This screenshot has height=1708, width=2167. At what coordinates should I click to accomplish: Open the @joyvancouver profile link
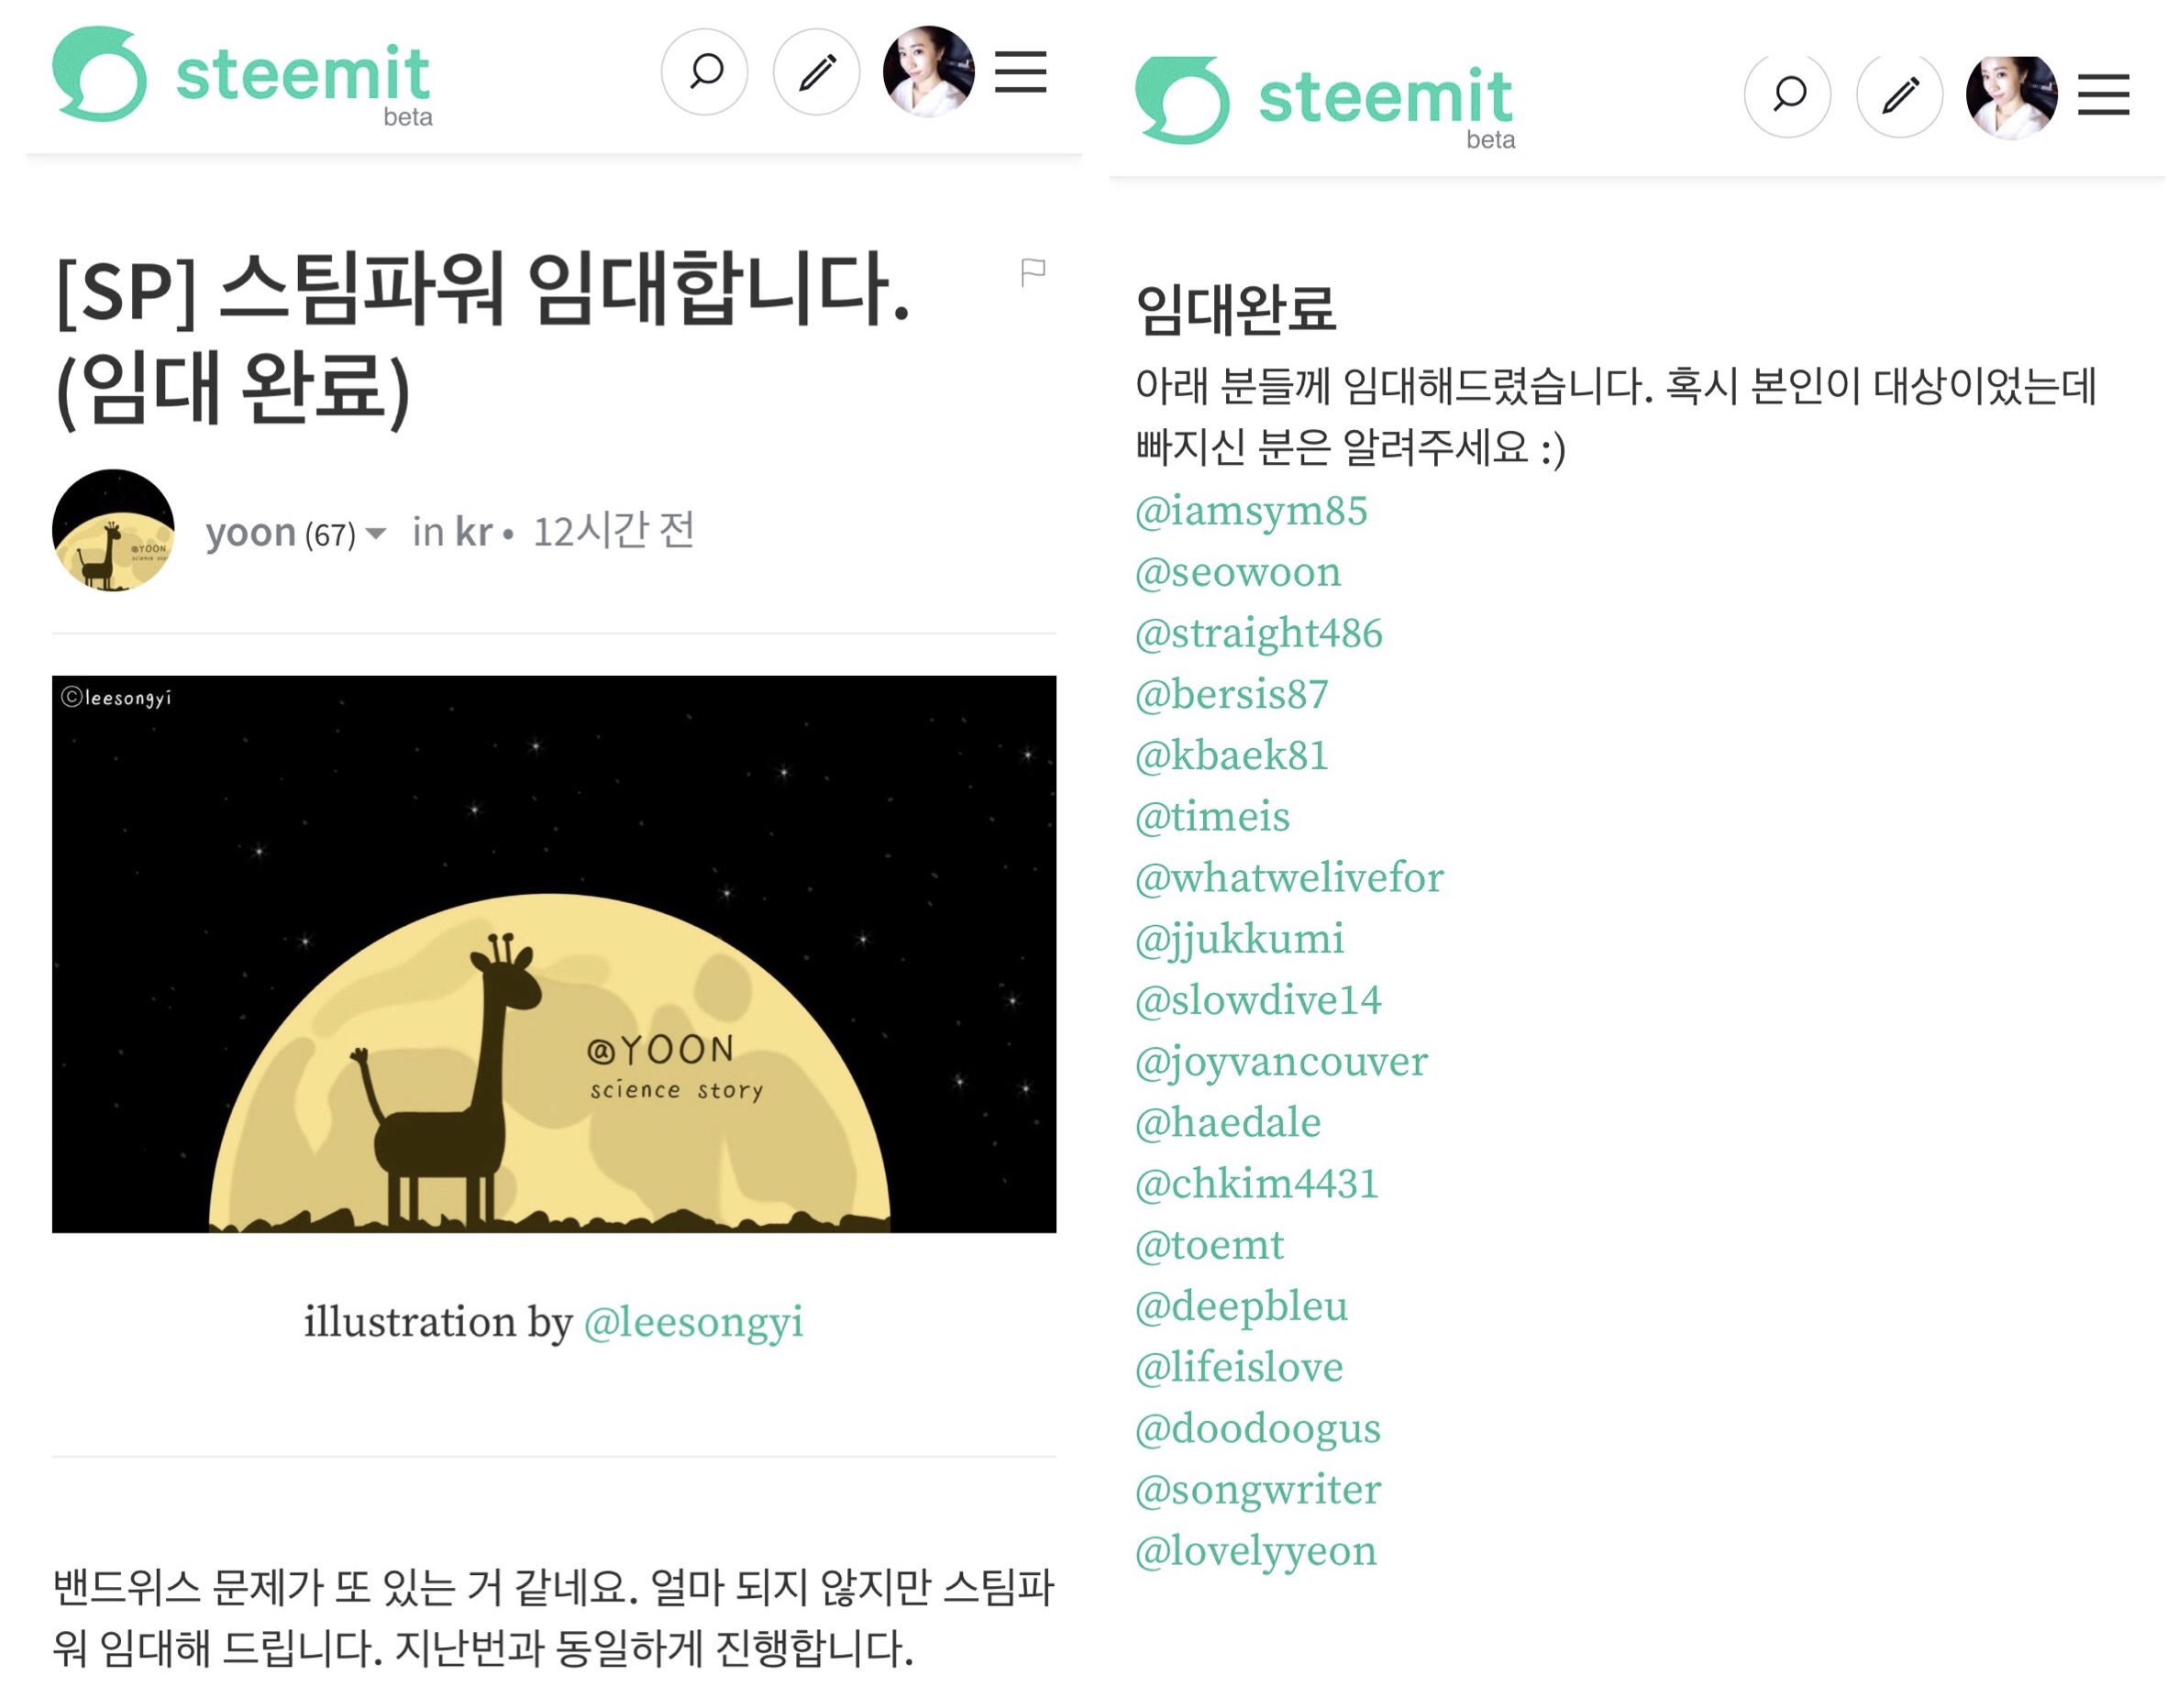[x=1281, y=1062]
